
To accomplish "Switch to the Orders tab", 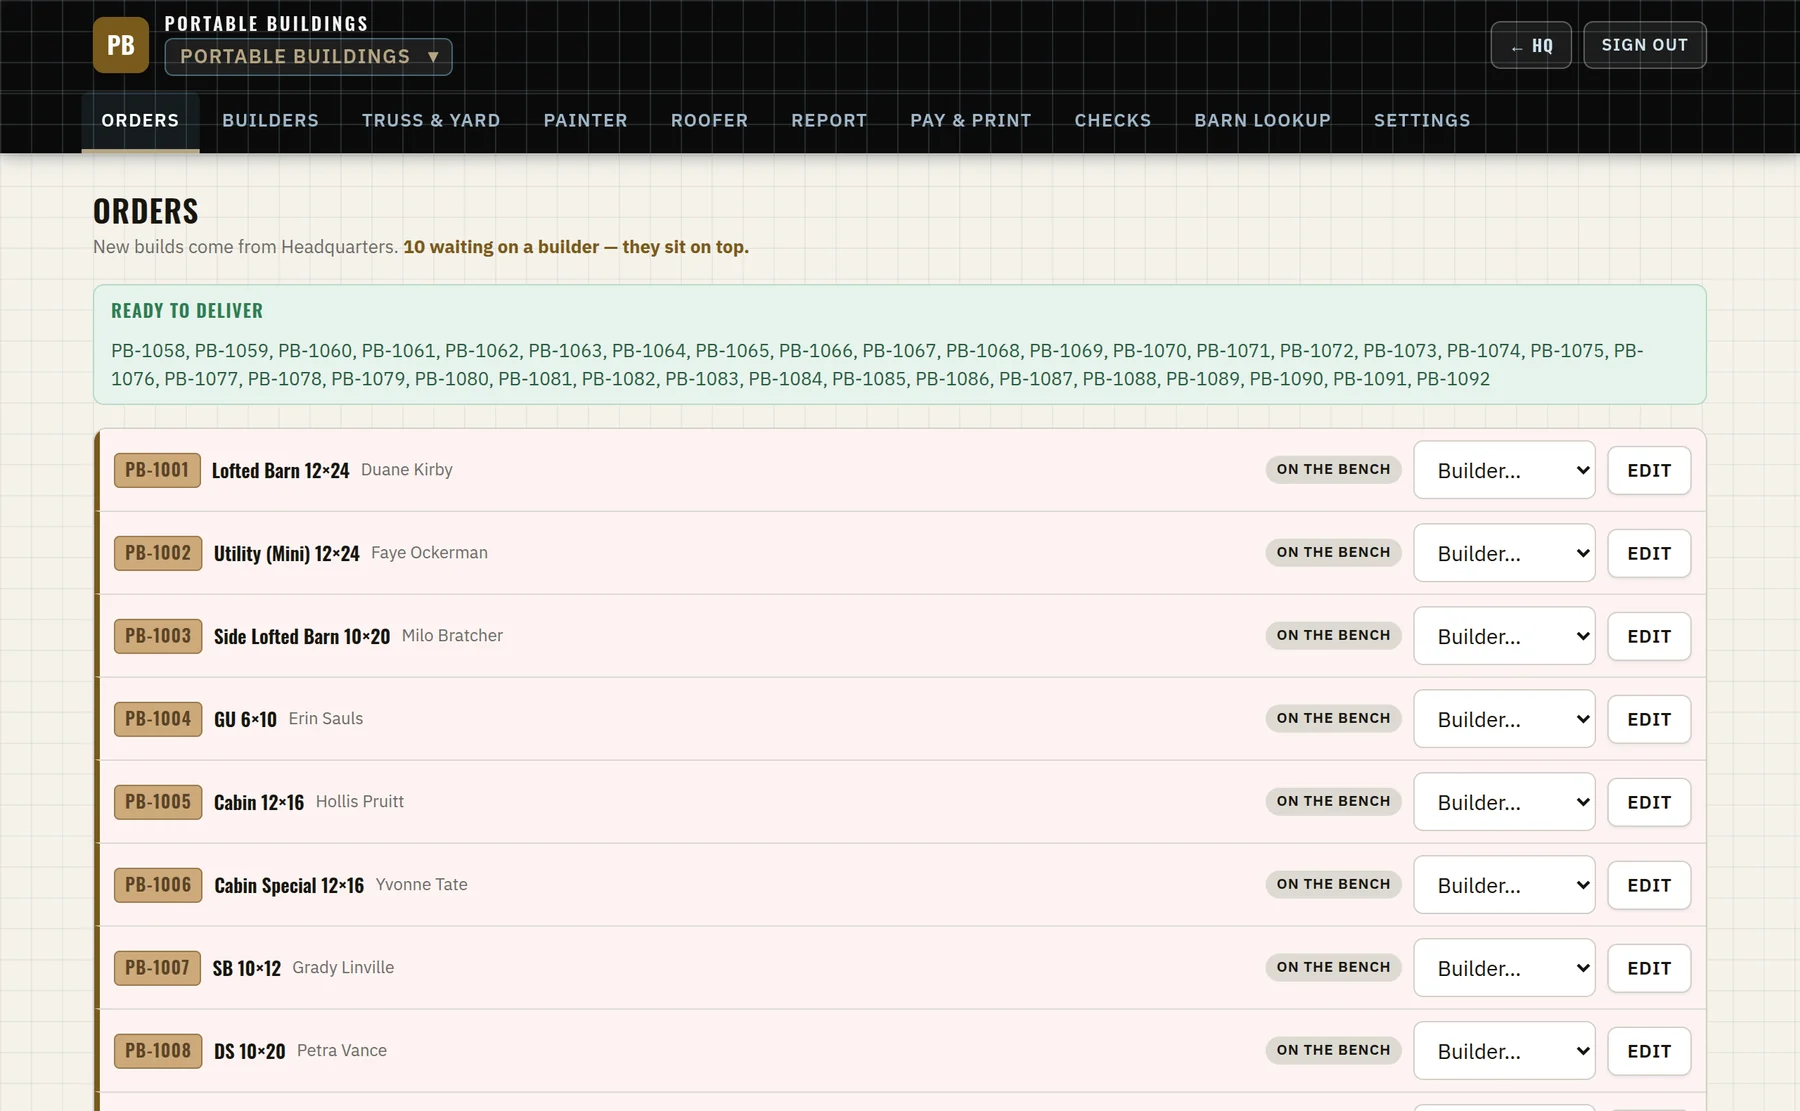I will point(140,121).
